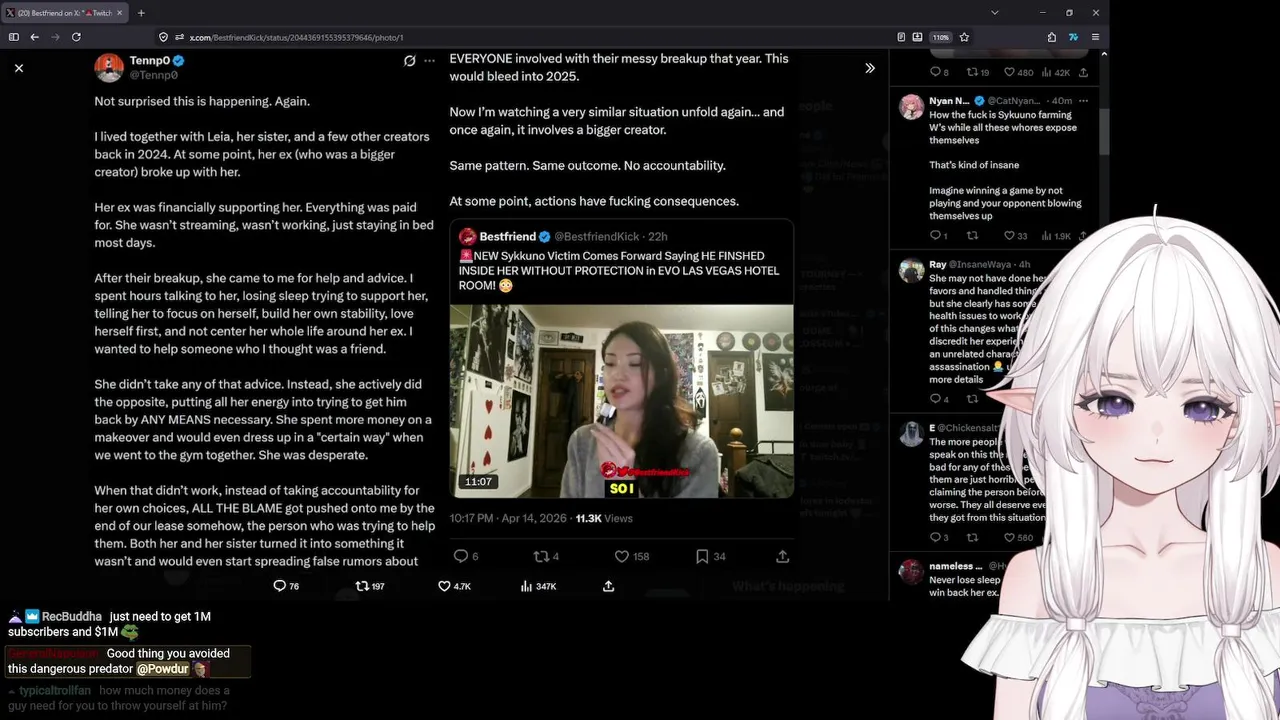Open the @CatNyan... handle link

[x=1016, y=101]
